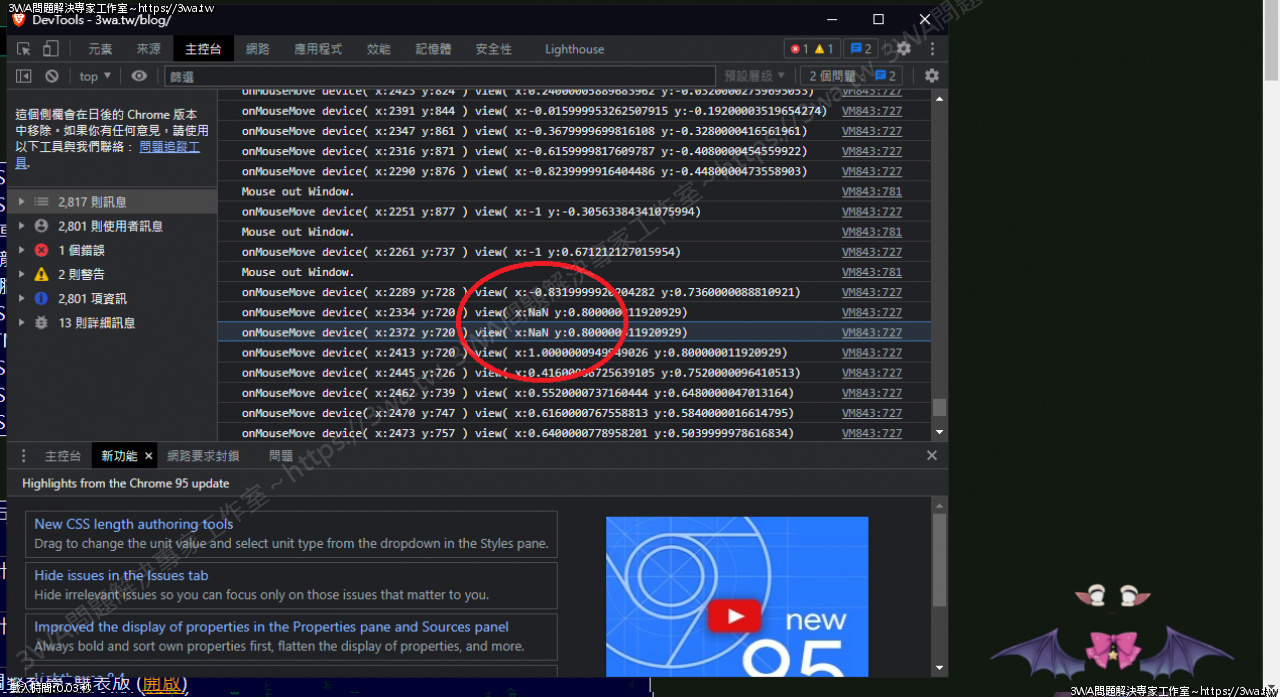Open the 預設層級 log level dropdown
Viewport: 1280px width, 697px height.
pos(754,76)
